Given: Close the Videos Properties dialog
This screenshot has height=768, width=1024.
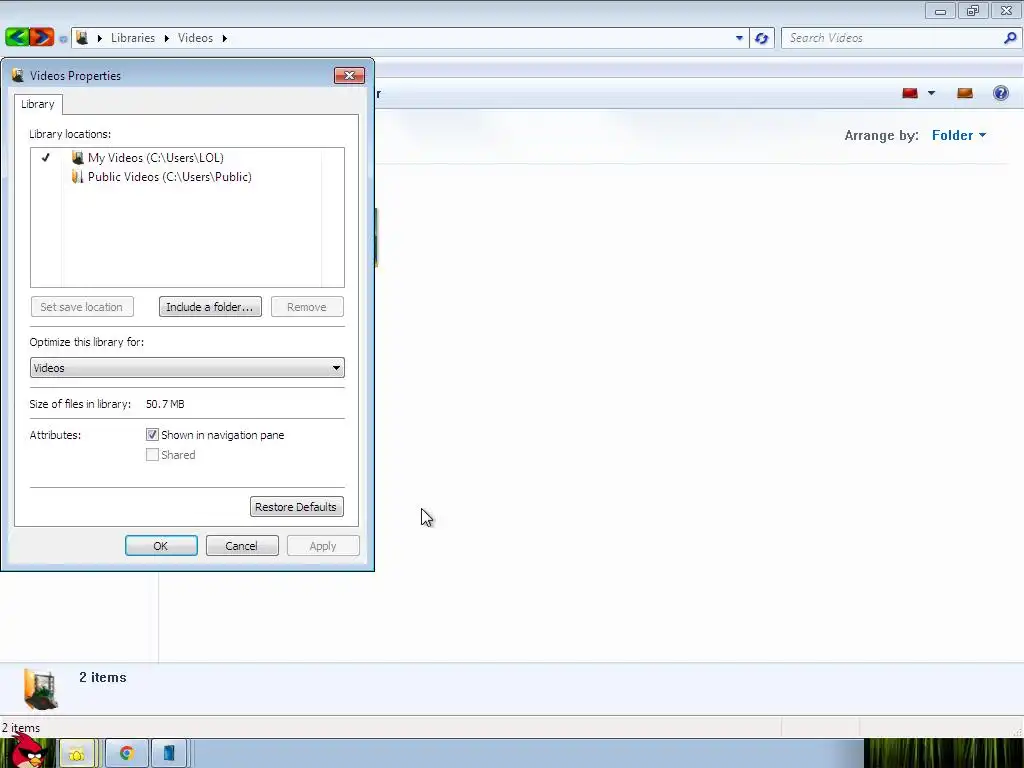Looking at the screenshot, I should click(x=349, y=76).
